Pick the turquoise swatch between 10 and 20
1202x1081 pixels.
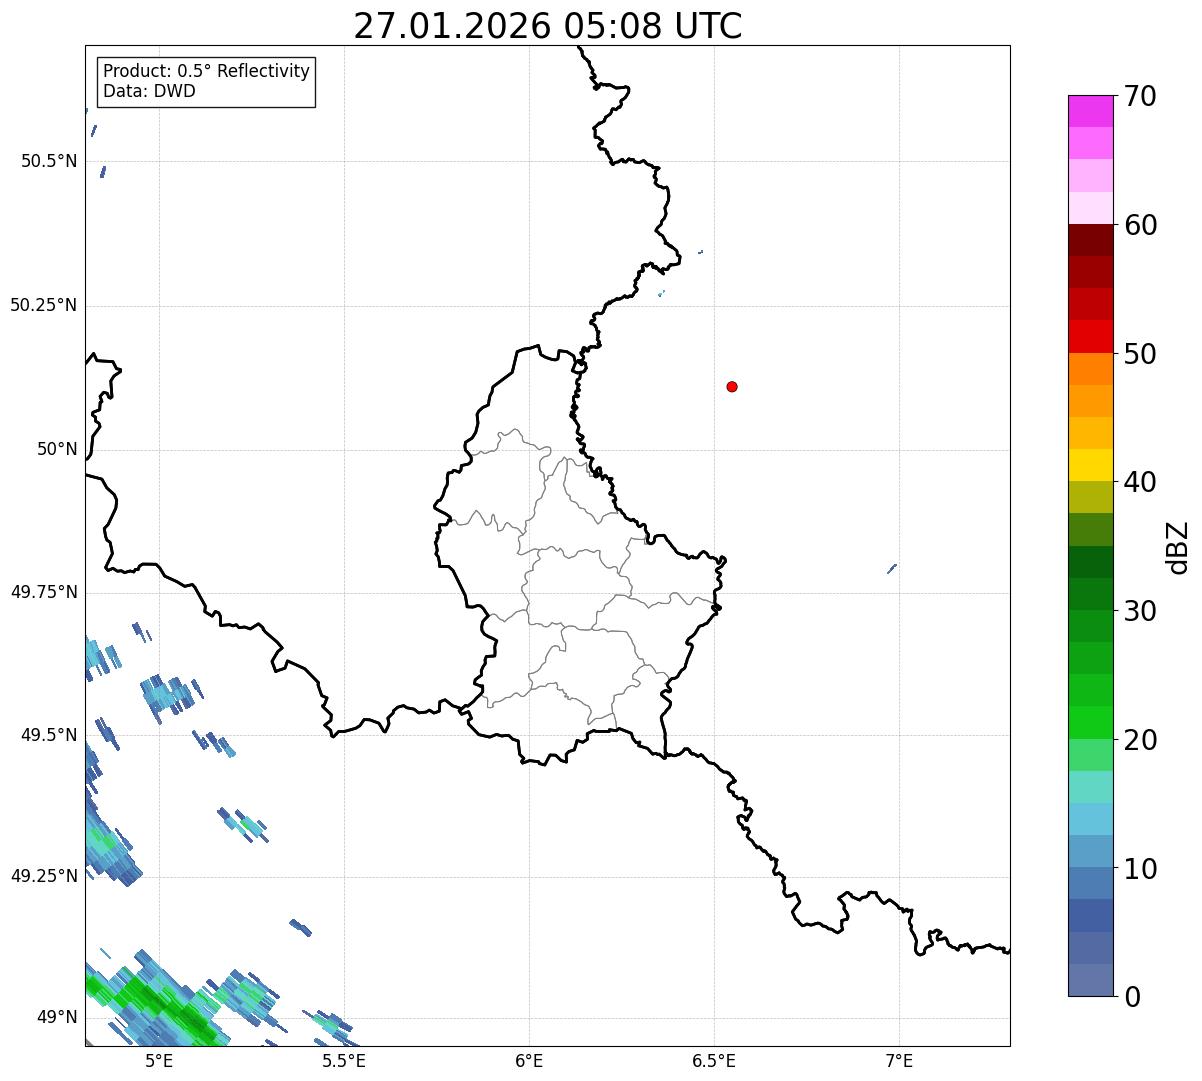click(x=1090, y=787)
